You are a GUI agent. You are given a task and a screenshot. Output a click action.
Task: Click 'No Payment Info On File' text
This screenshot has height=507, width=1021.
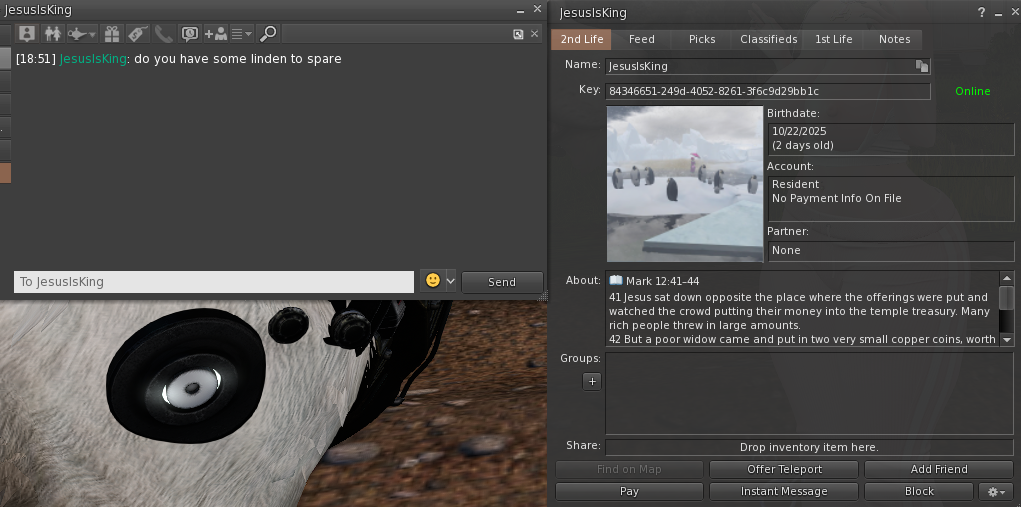pos(837,199)
